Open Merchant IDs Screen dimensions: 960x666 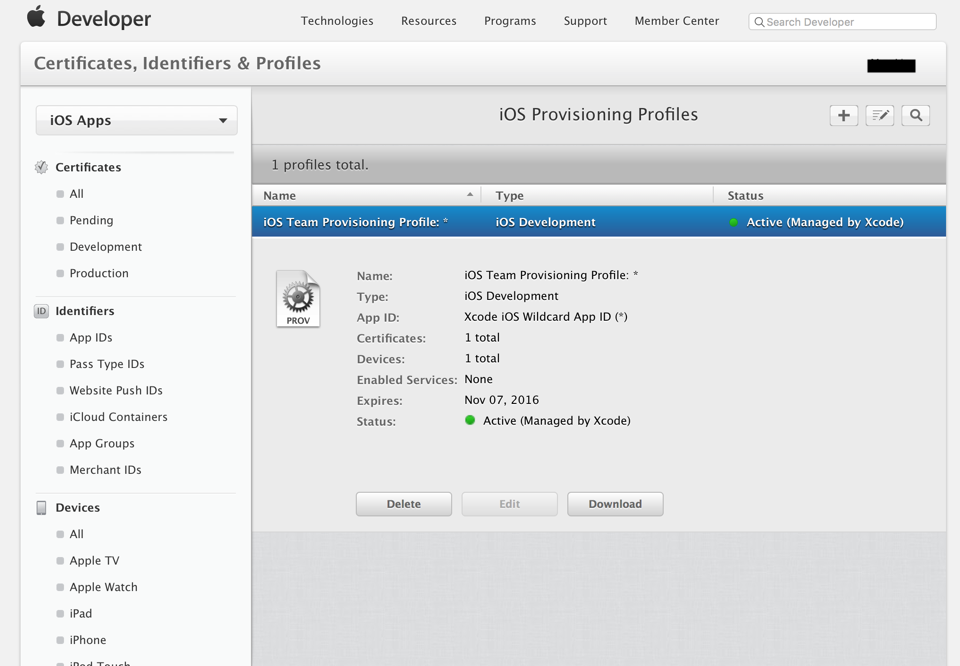(x=105, y=470)
